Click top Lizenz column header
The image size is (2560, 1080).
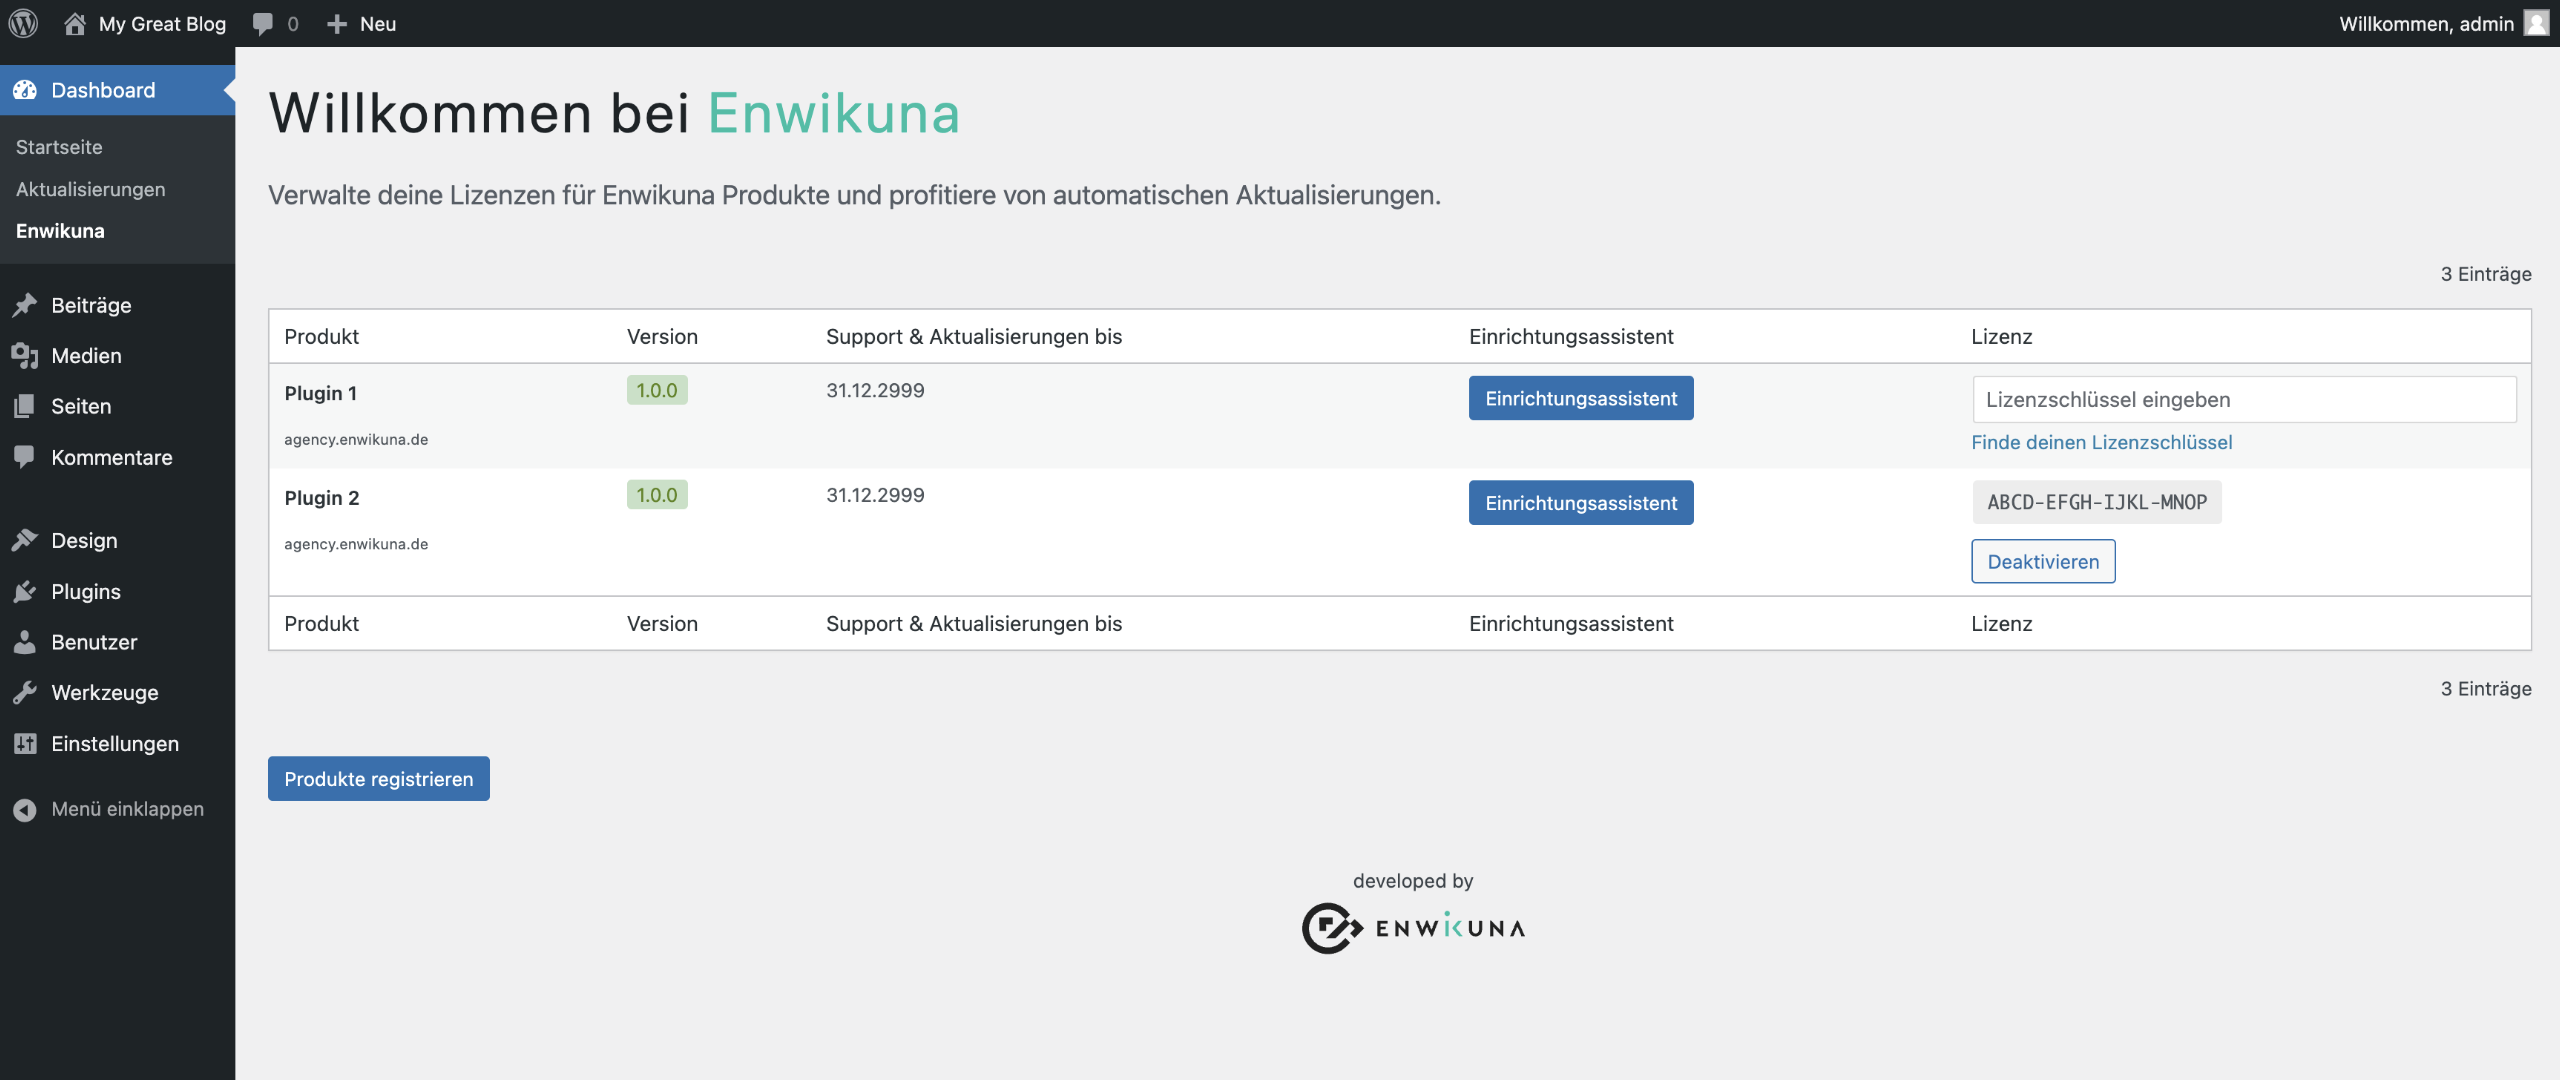coord(2002,336)
